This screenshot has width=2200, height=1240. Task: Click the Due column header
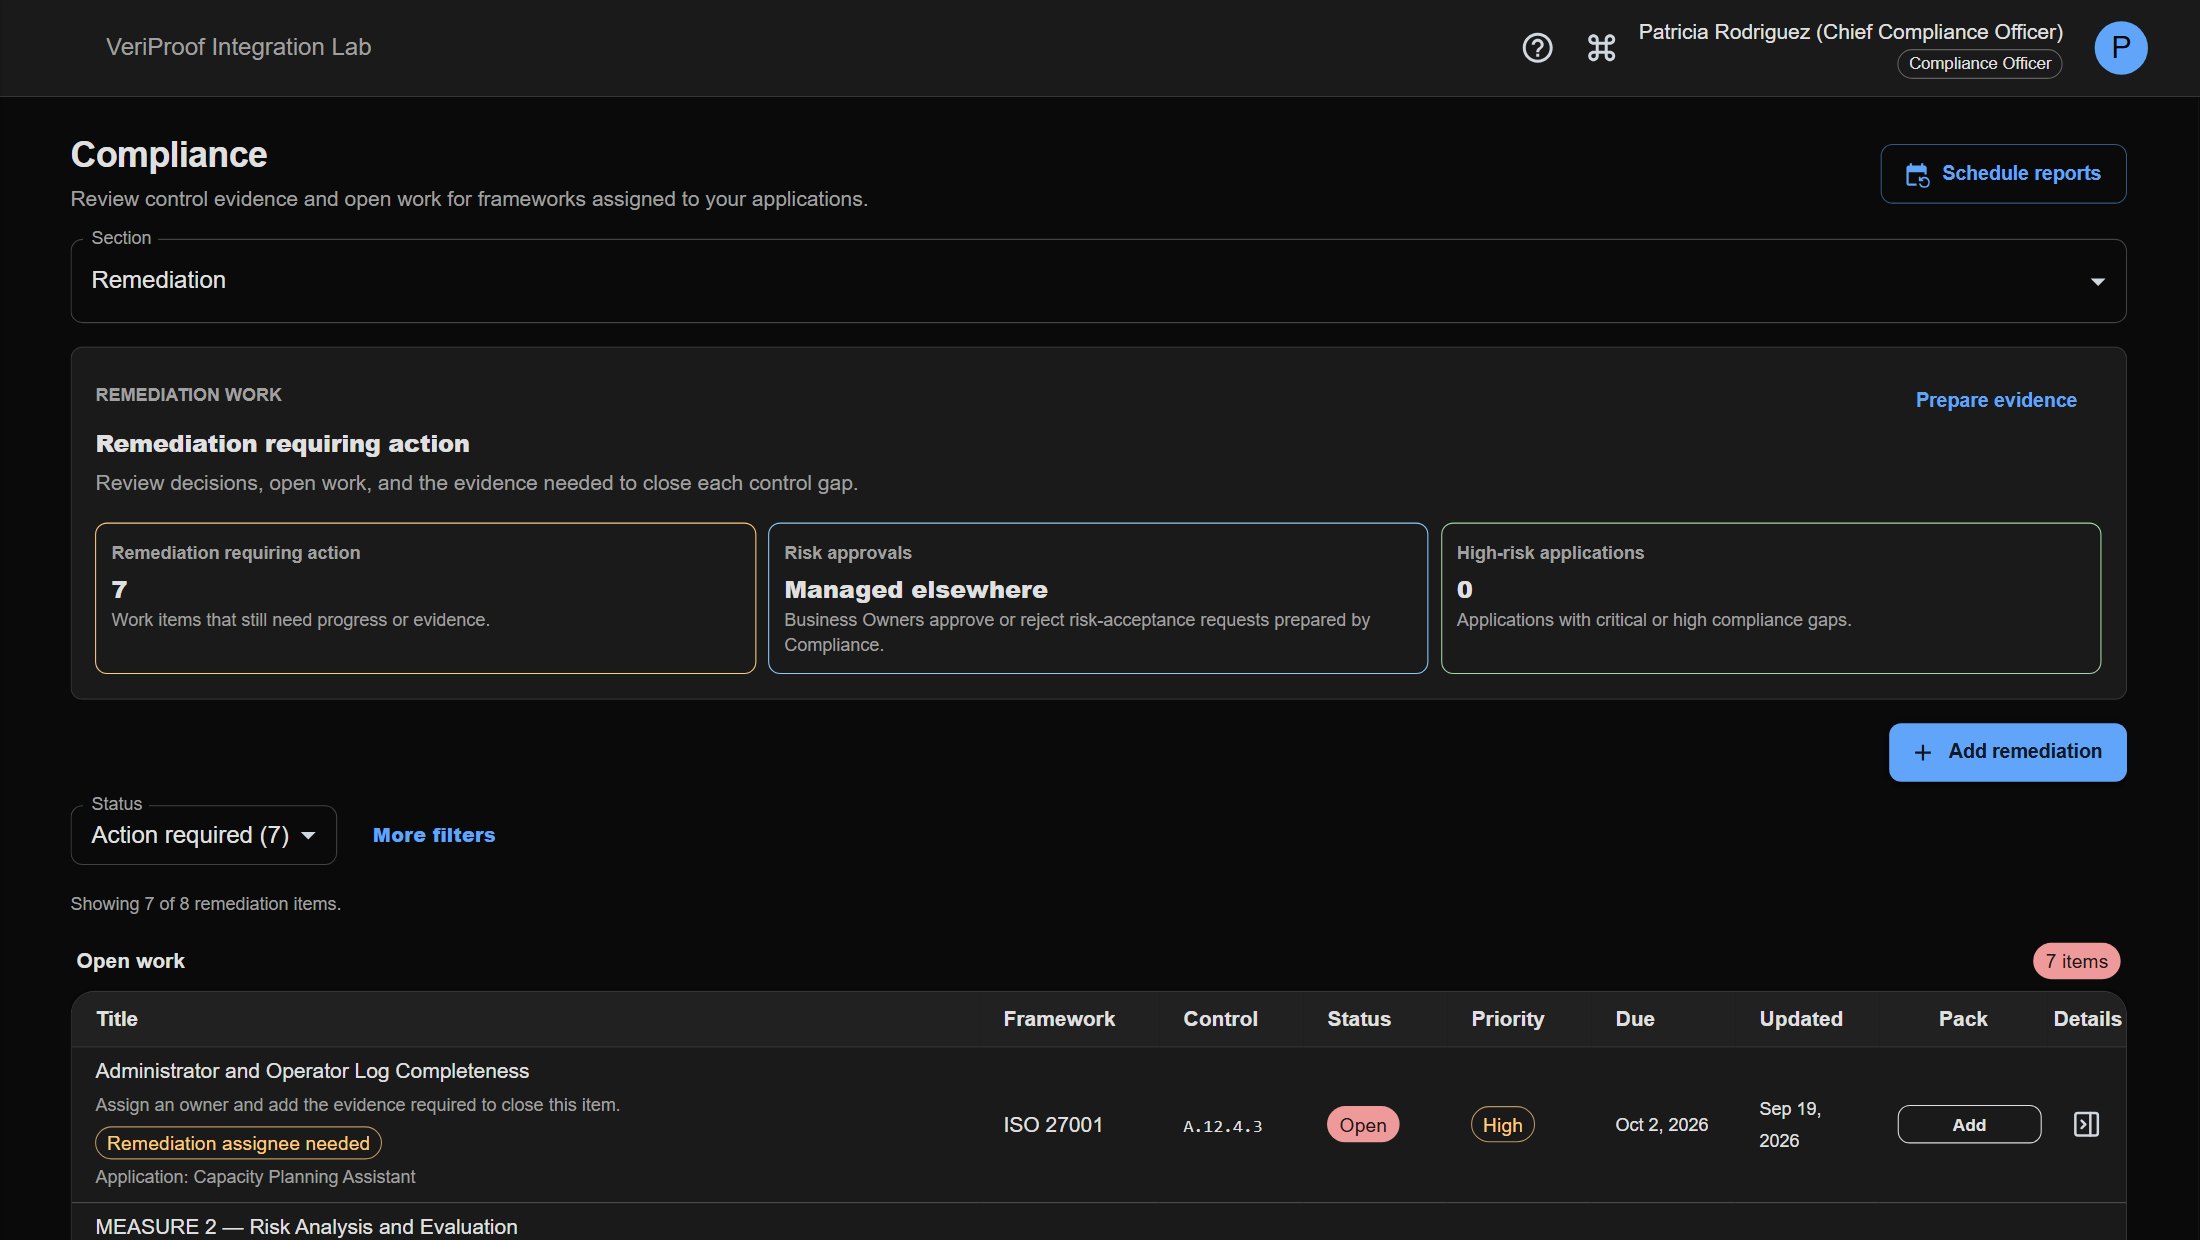1634,1019
